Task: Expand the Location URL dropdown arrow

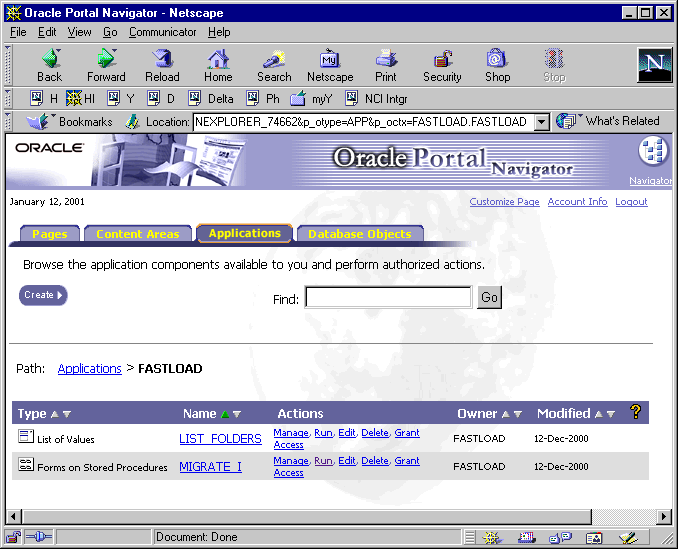Action: click(x=542, y=122)
